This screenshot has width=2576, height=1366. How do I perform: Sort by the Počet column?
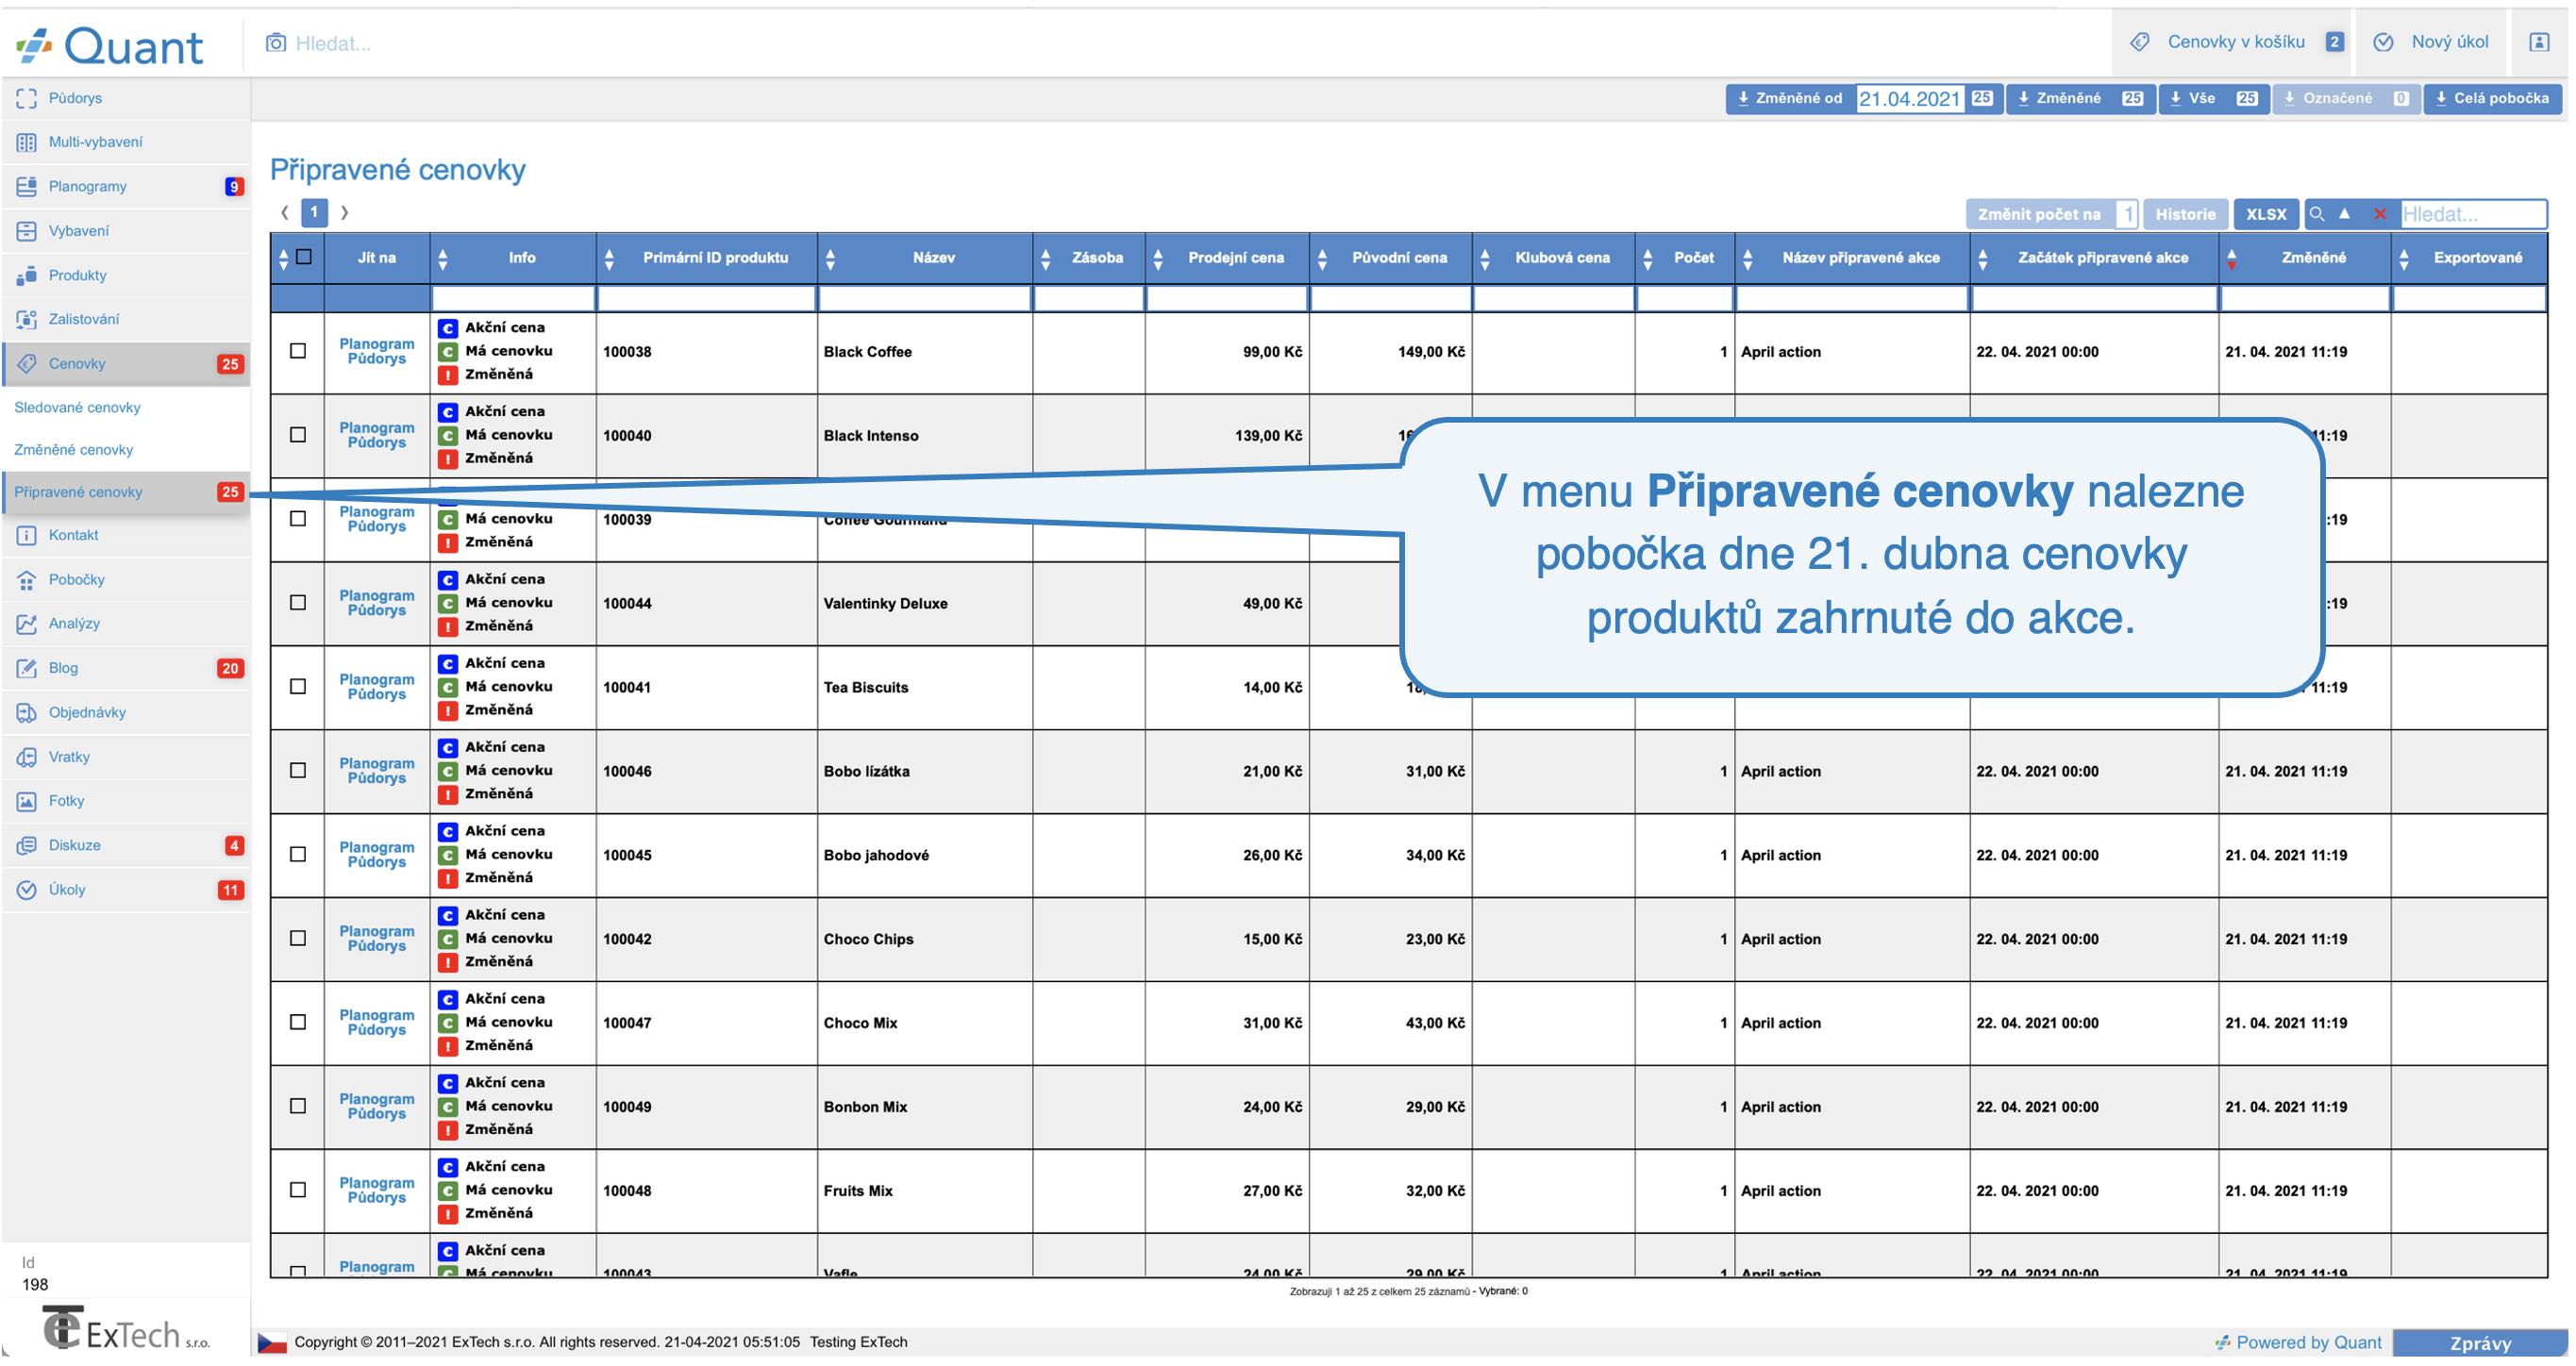point(1685,258)
